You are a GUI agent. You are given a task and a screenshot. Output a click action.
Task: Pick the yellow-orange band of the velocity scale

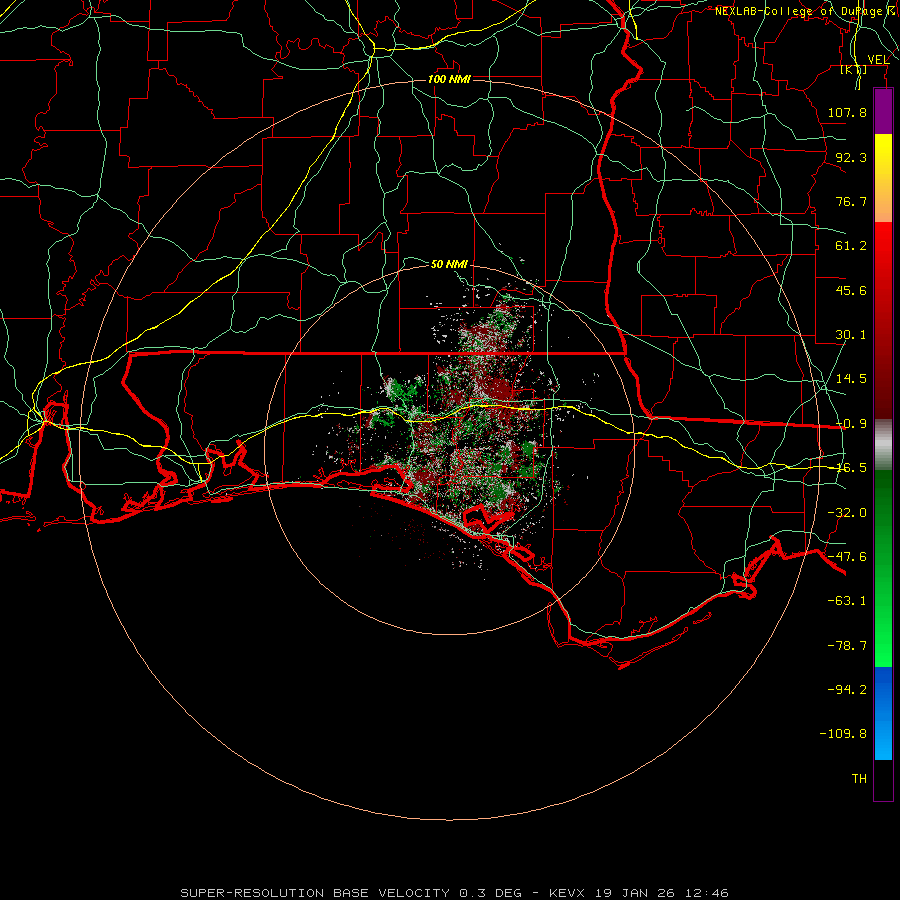pos(883,178)
